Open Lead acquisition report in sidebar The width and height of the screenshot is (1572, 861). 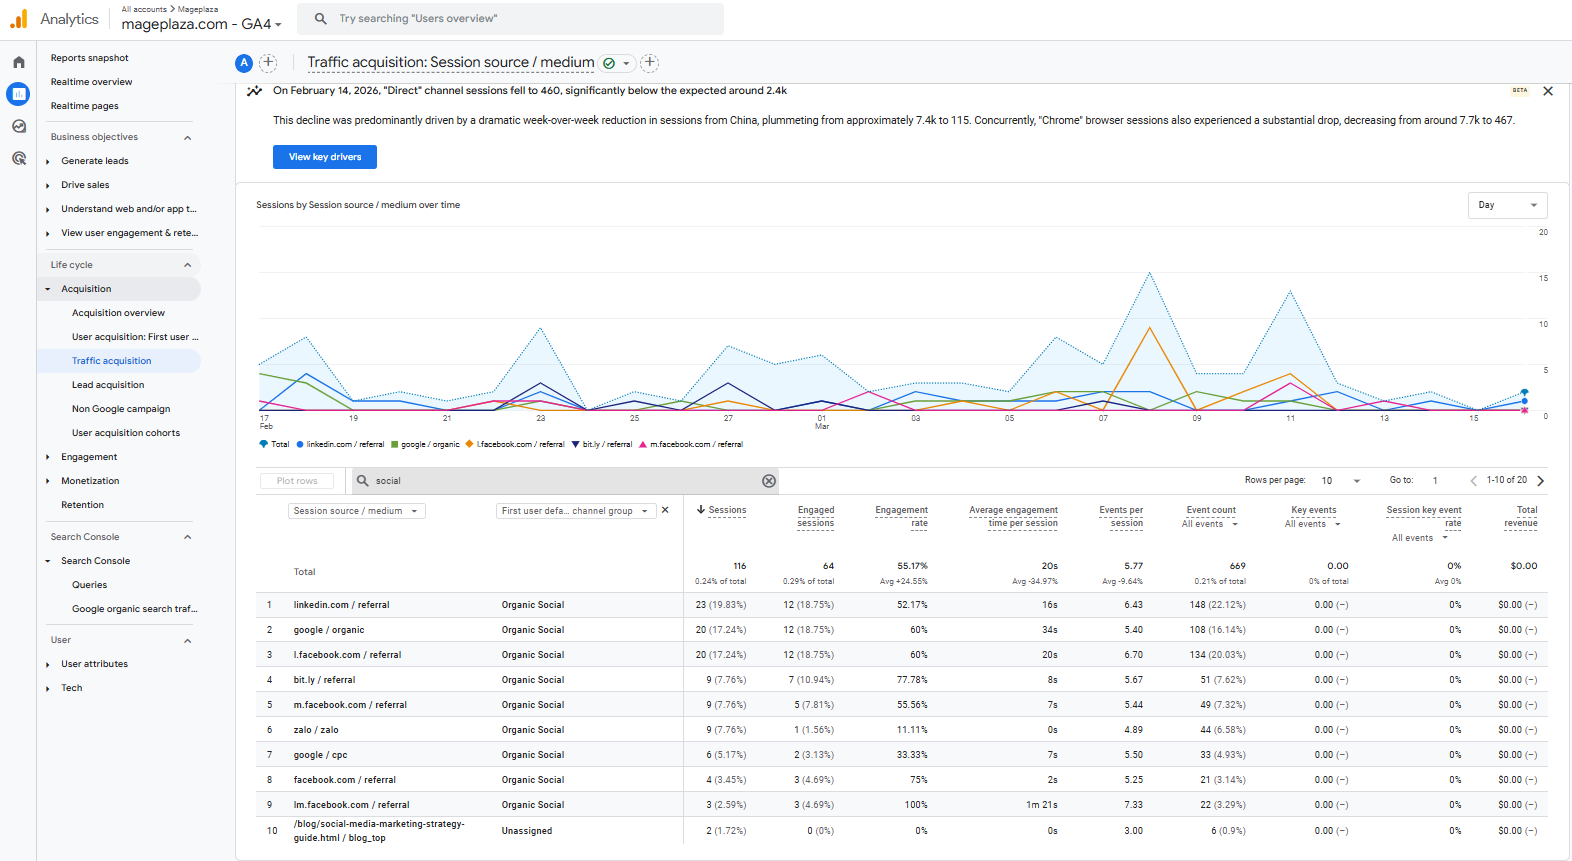[x=108, y=385]
